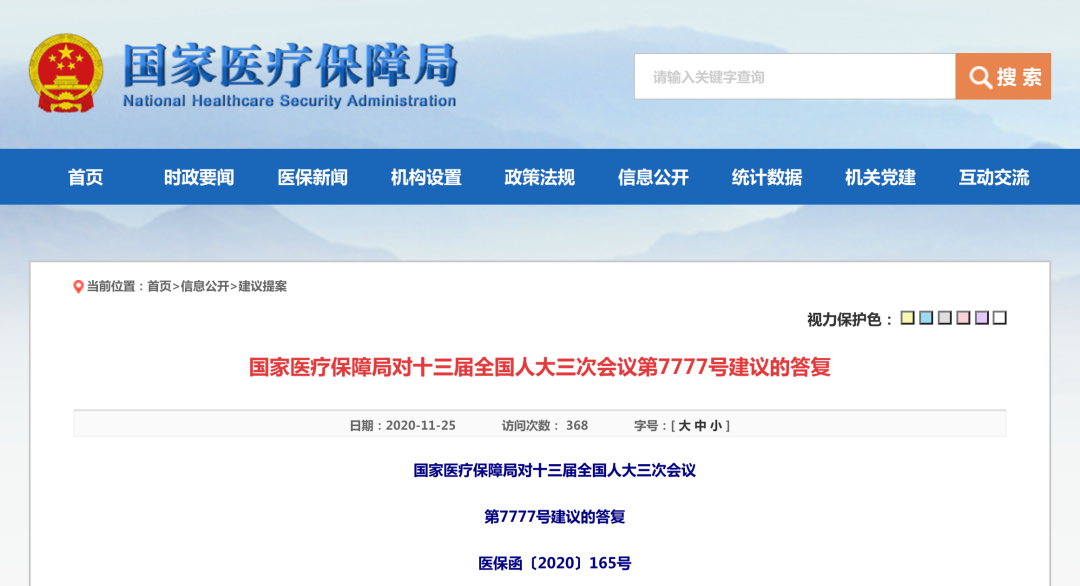
Task: Go to 统计数据 section
Action: [767, 177]
